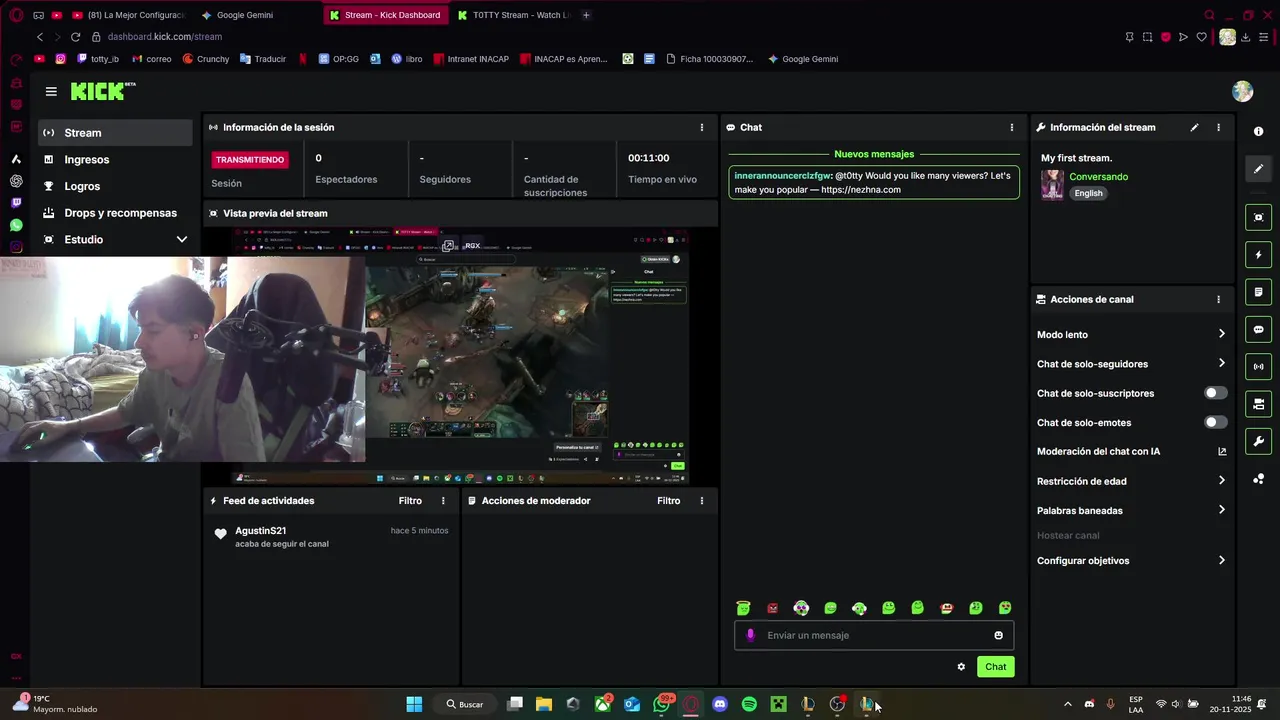
Task: Switch to the T0TTY Stream browser tab
Action: click(x=514, y=15)
